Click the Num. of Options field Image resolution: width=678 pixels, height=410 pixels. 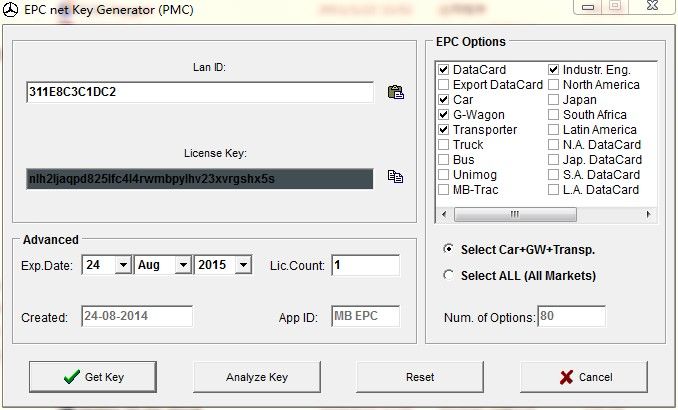(571, 316)
